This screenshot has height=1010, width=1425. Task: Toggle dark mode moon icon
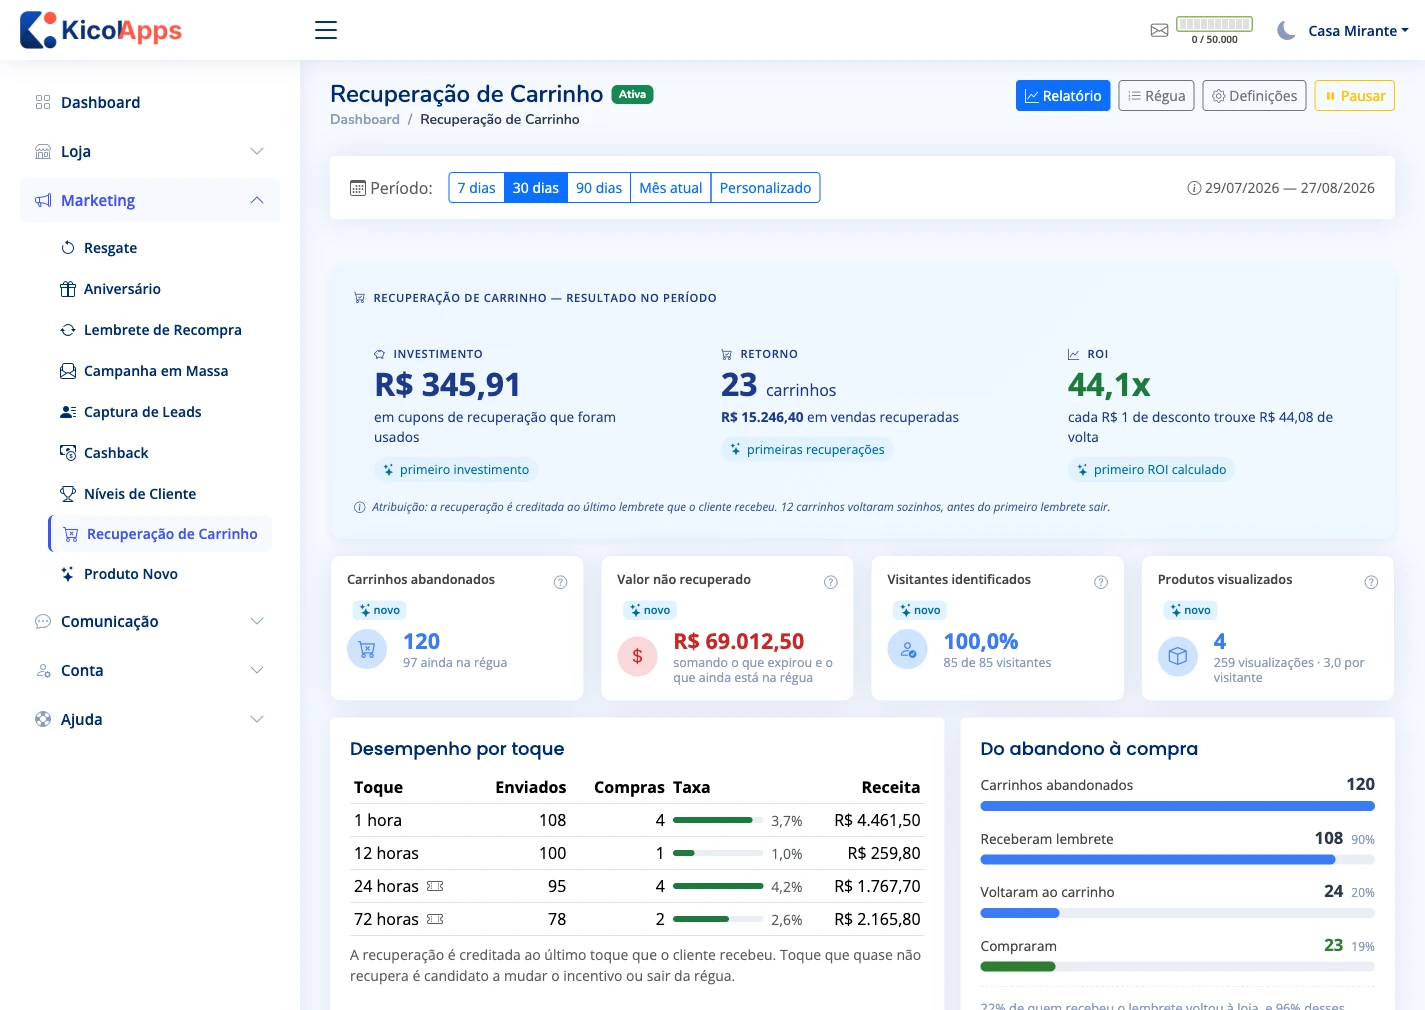[x=1286, y=30]
